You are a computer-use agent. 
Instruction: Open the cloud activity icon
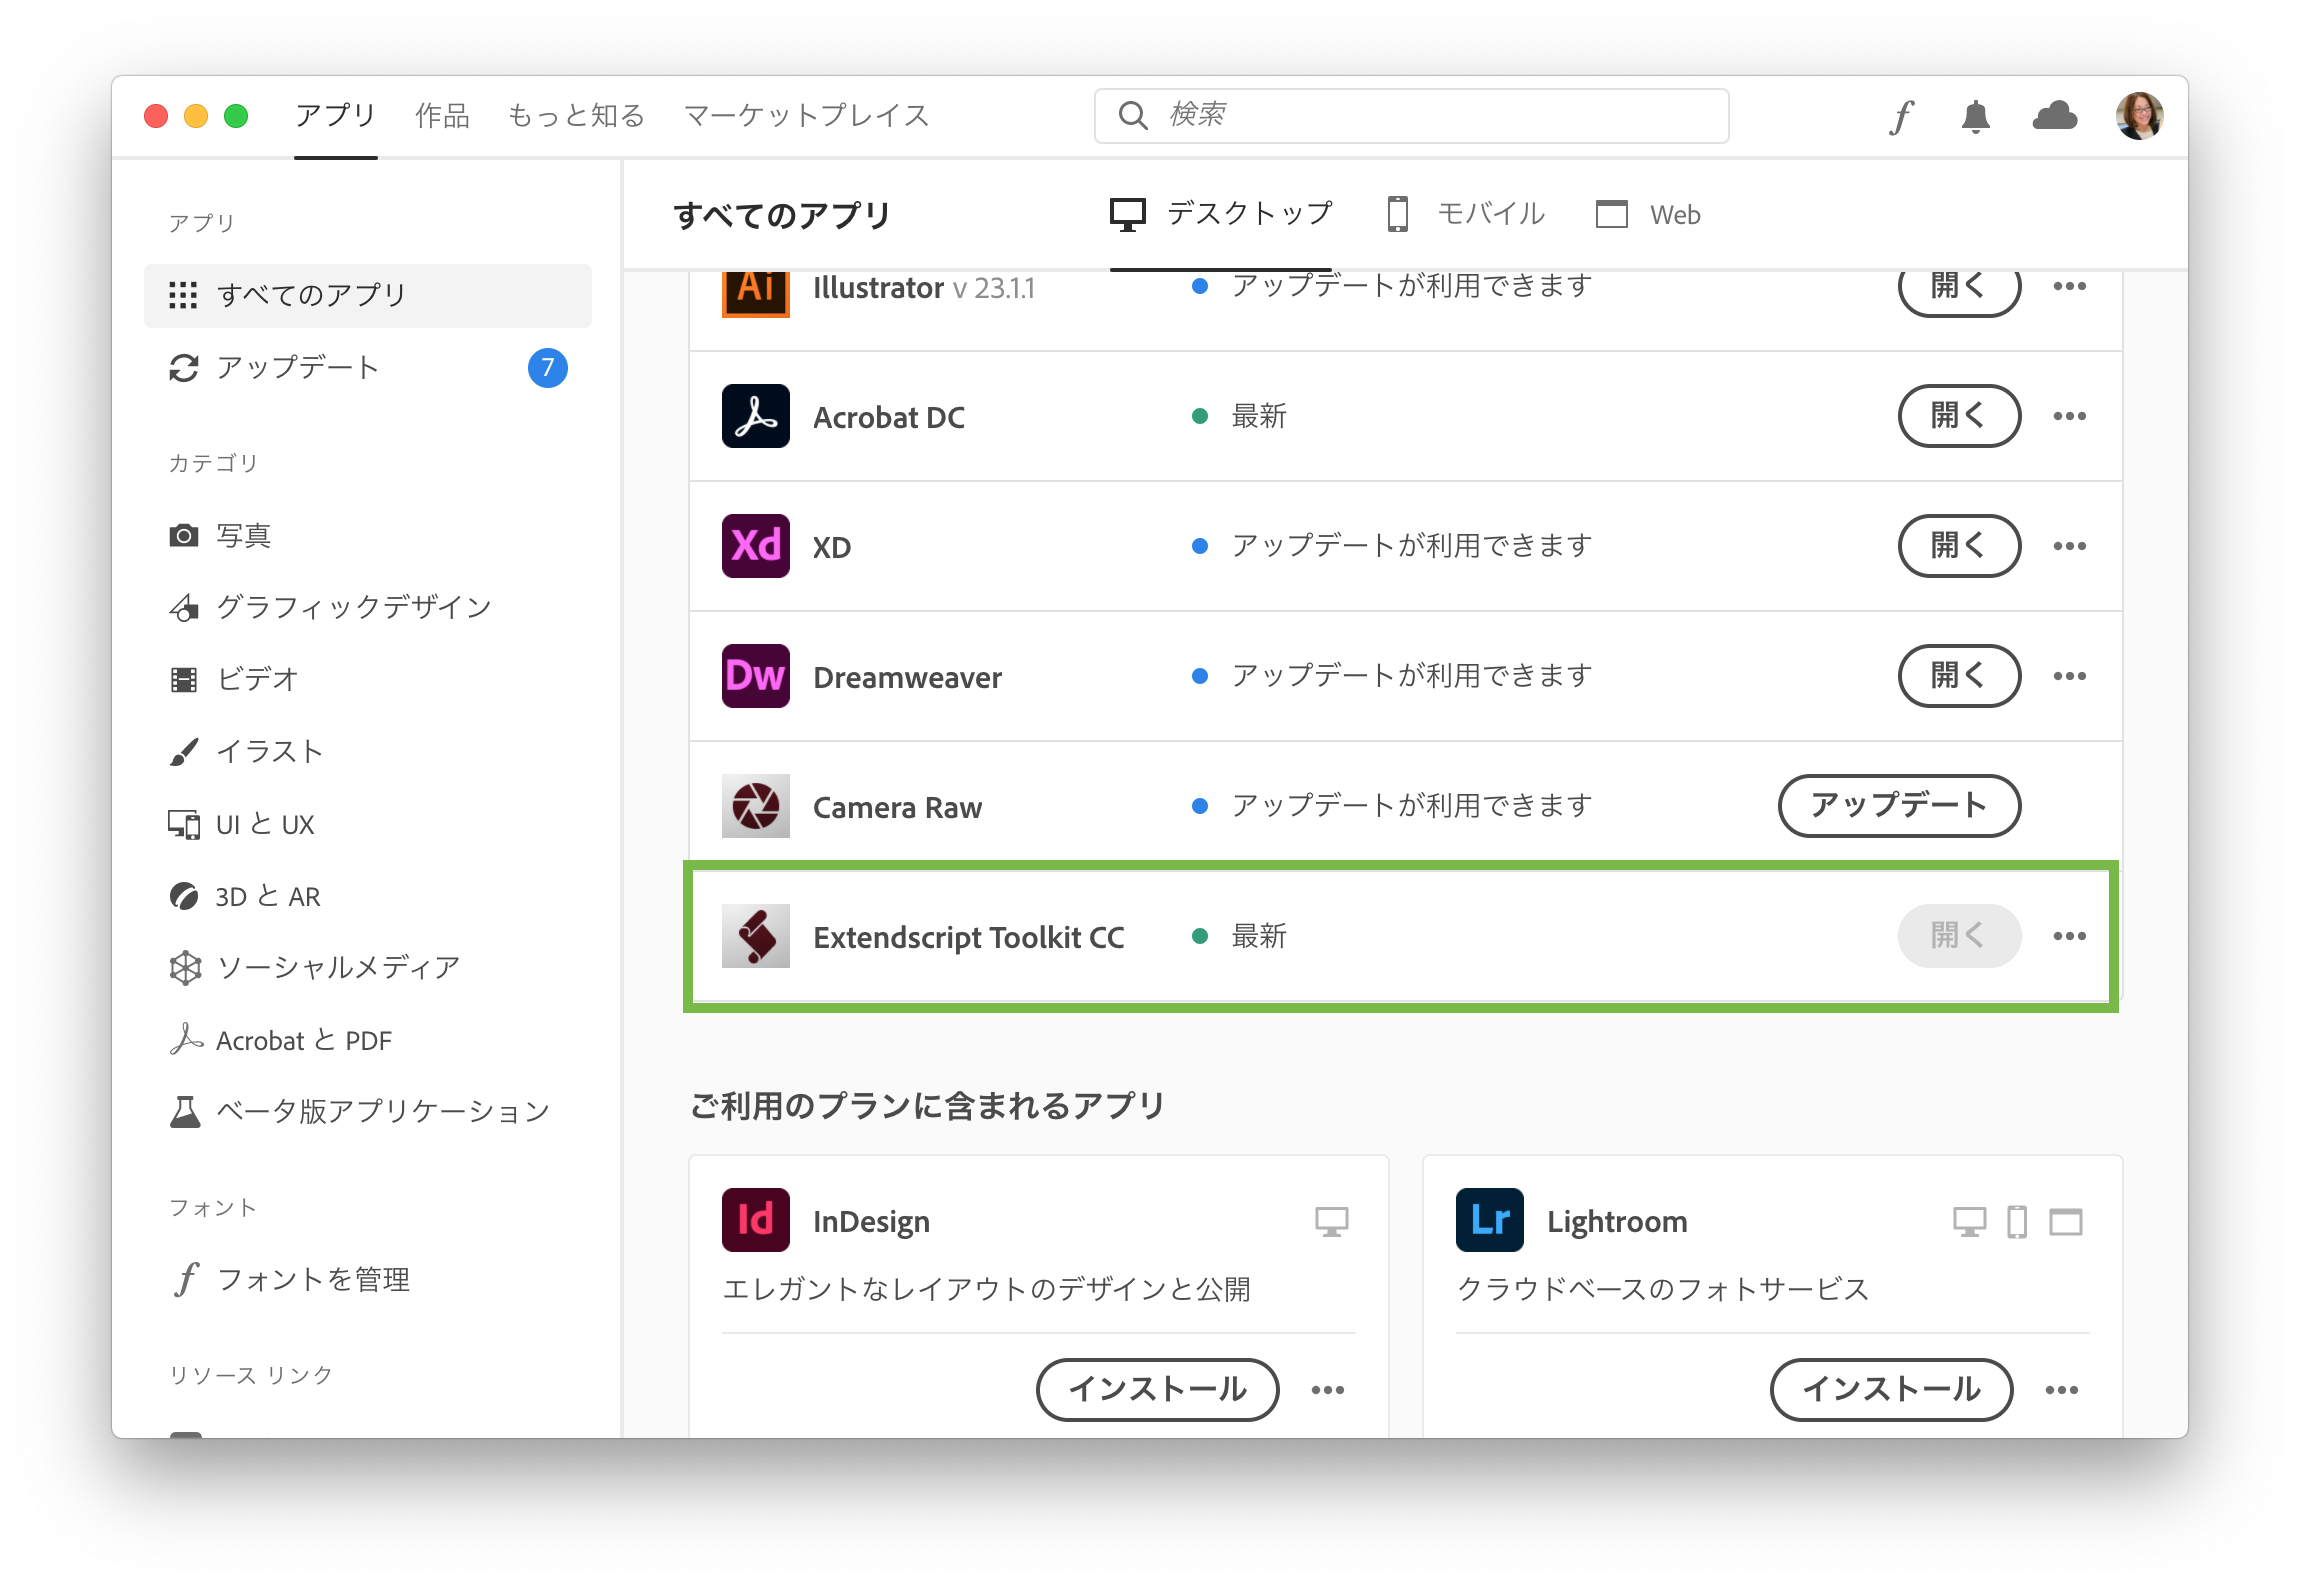click(x=2055, y=116)
